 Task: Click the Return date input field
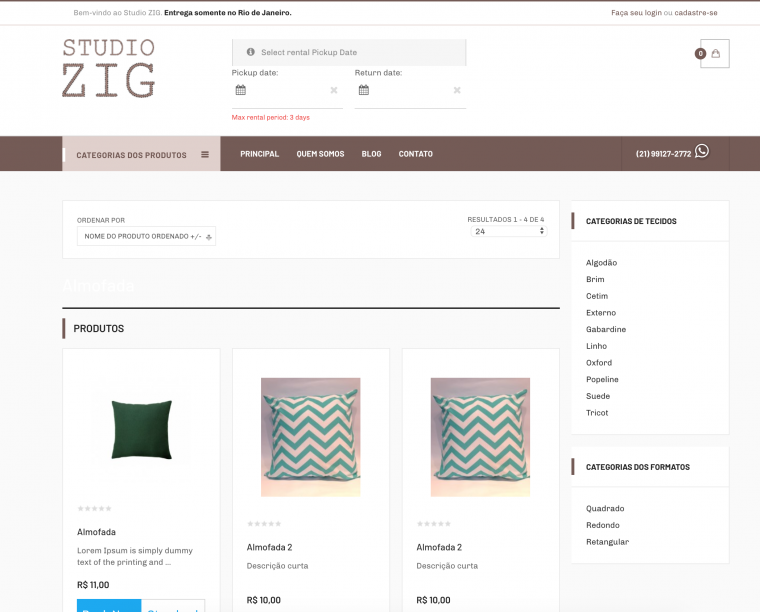click(410, 91)
